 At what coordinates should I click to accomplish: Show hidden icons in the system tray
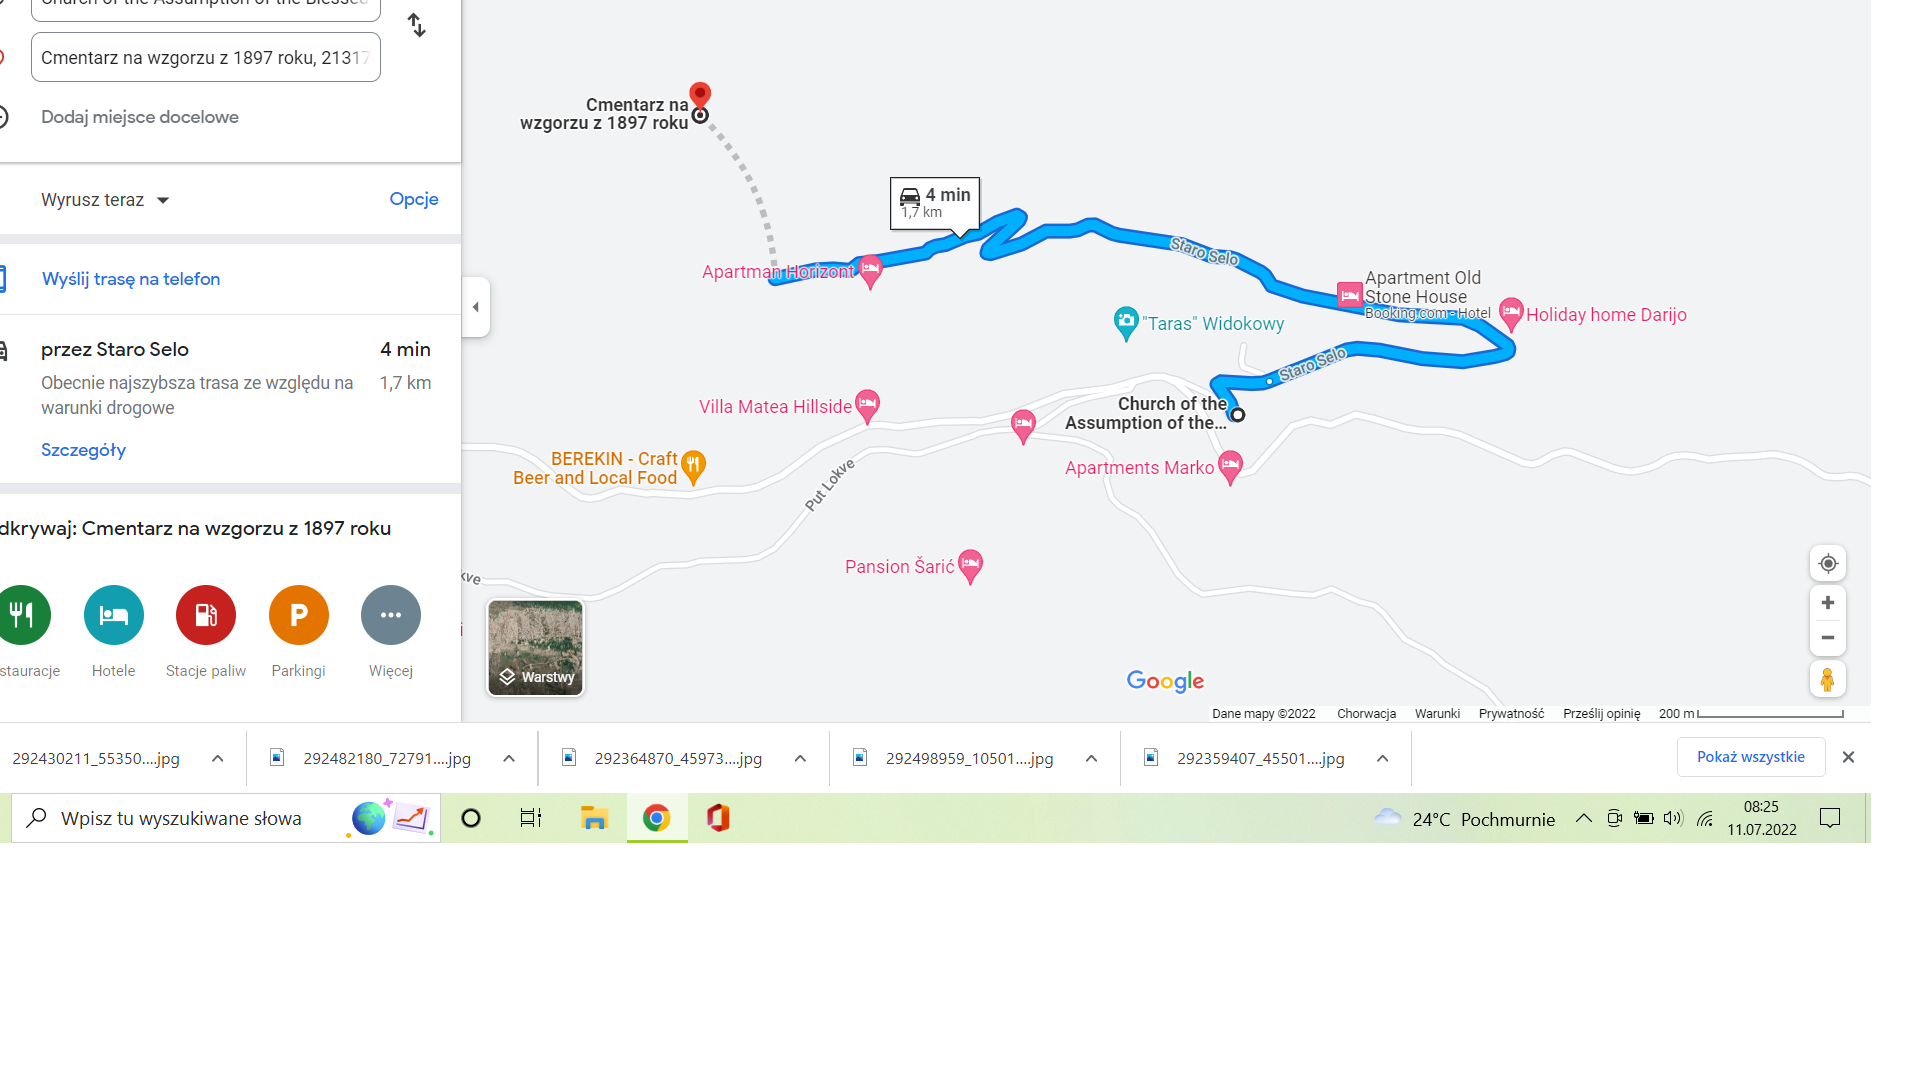tap(1583, 818)
